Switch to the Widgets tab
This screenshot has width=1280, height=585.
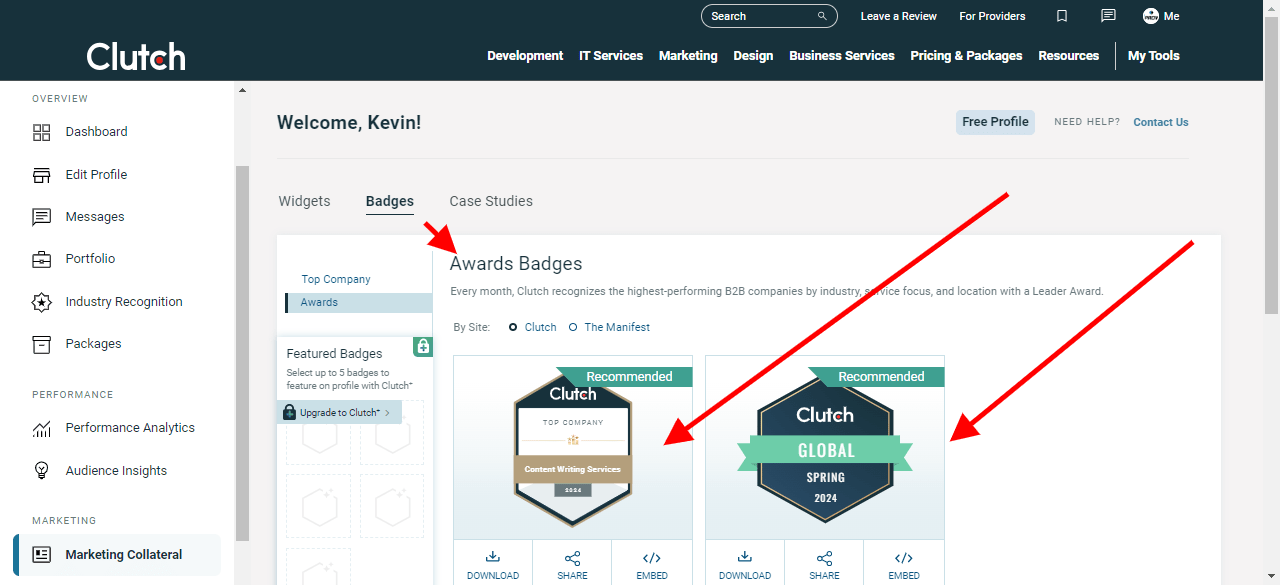tap(304, 201)
